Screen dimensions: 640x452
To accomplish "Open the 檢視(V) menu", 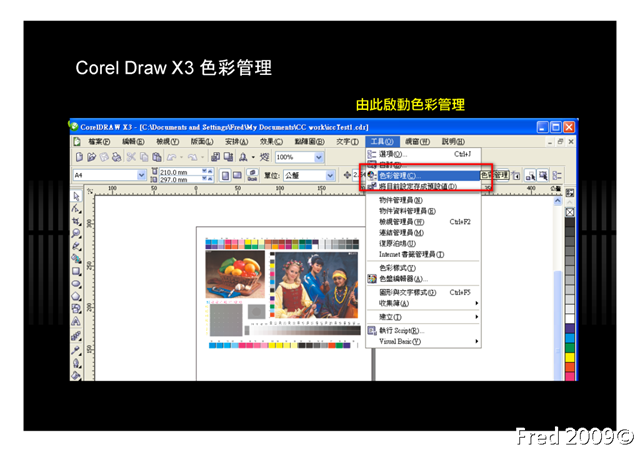I will click(167, 142).
